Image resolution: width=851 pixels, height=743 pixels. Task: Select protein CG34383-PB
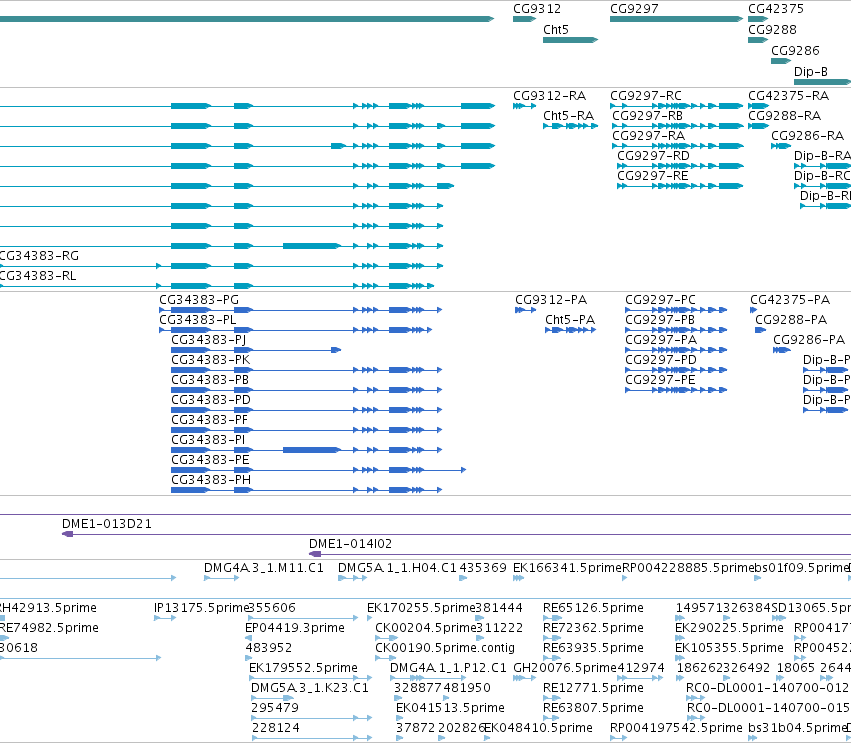(209, 380)
